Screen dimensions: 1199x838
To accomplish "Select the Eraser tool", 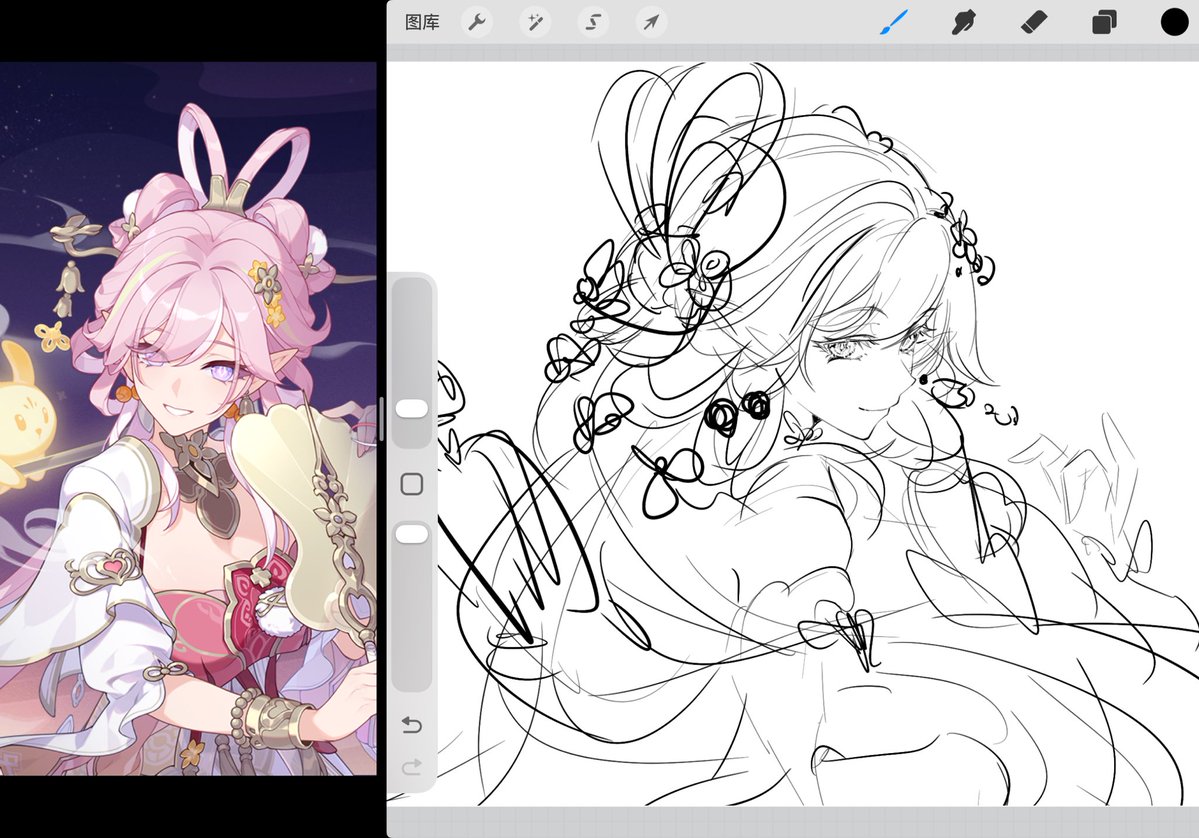I will 1034,22.
